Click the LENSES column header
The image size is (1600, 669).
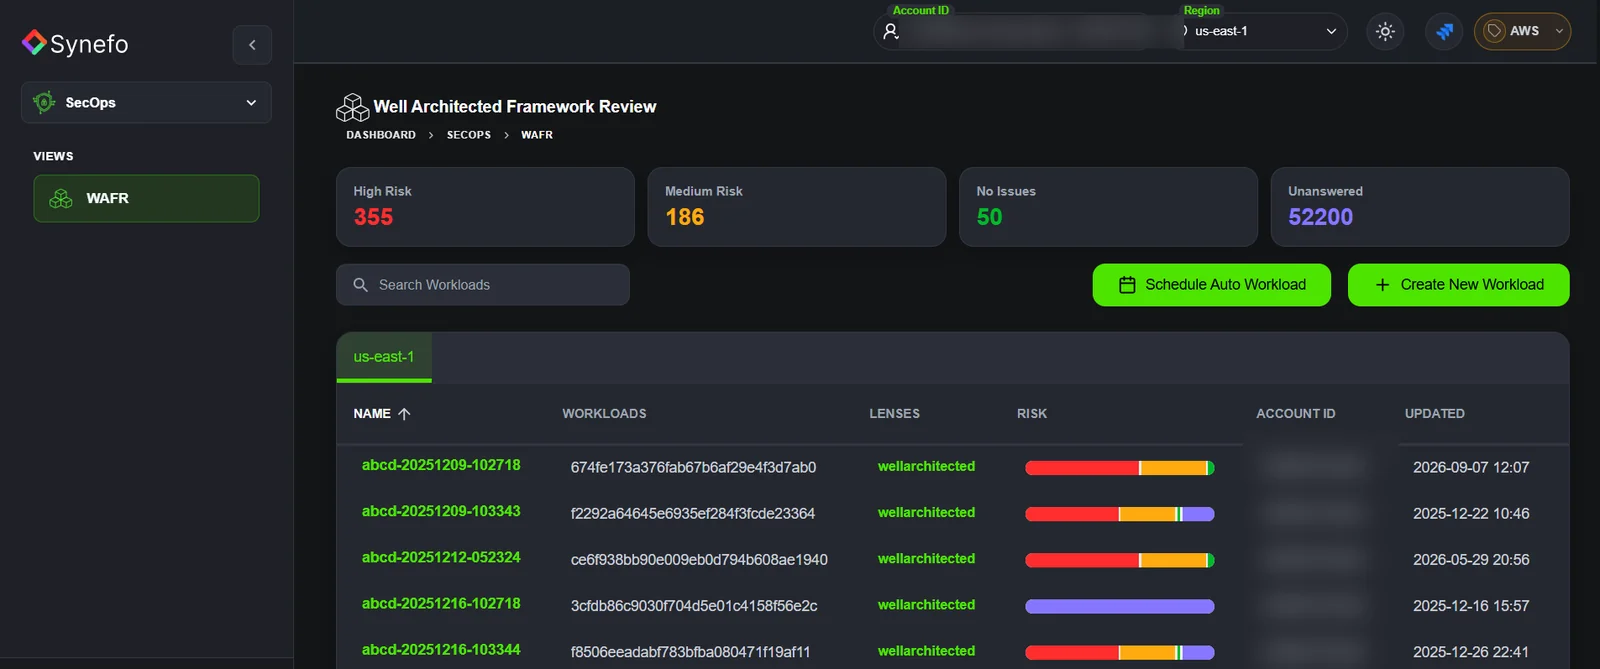tap(894, 414)
